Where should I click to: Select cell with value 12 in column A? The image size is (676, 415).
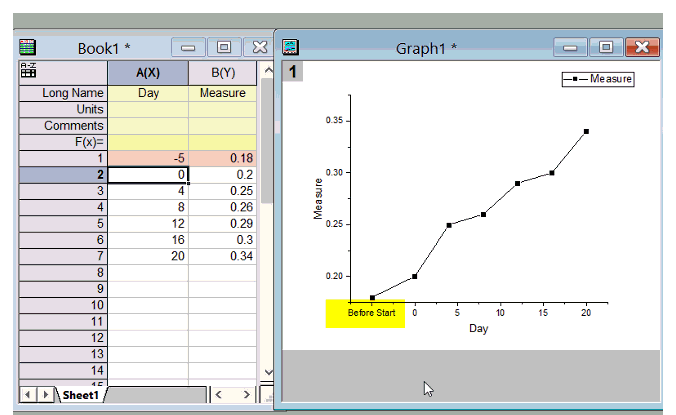click(x=148, y=224)
